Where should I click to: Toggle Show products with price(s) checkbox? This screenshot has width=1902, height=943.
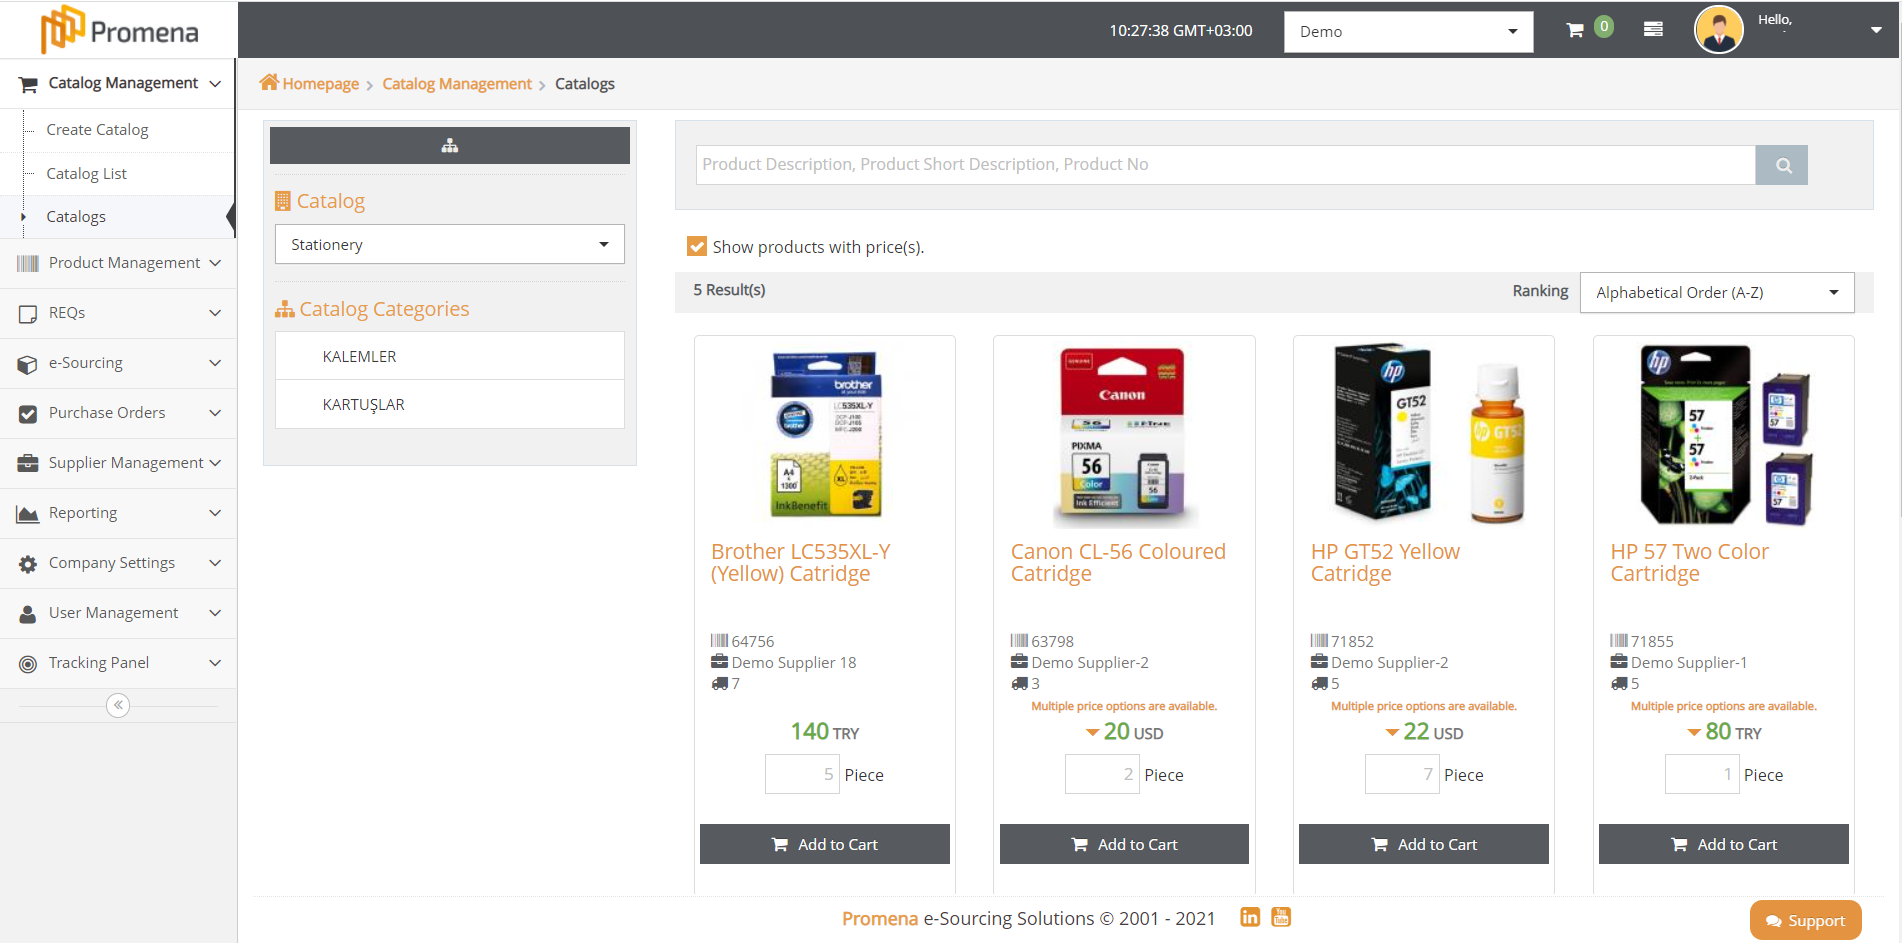tap(697, 246)
